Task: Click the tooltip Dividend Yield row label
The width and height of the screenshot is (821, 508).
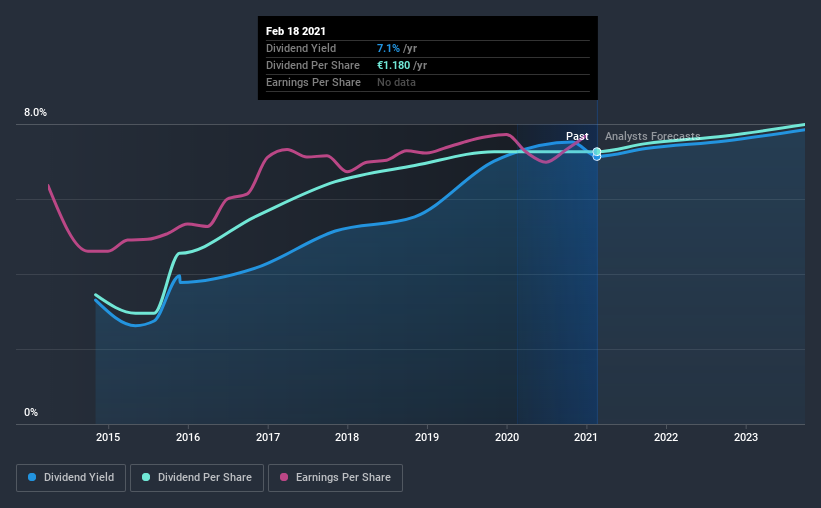Action: 301,48
